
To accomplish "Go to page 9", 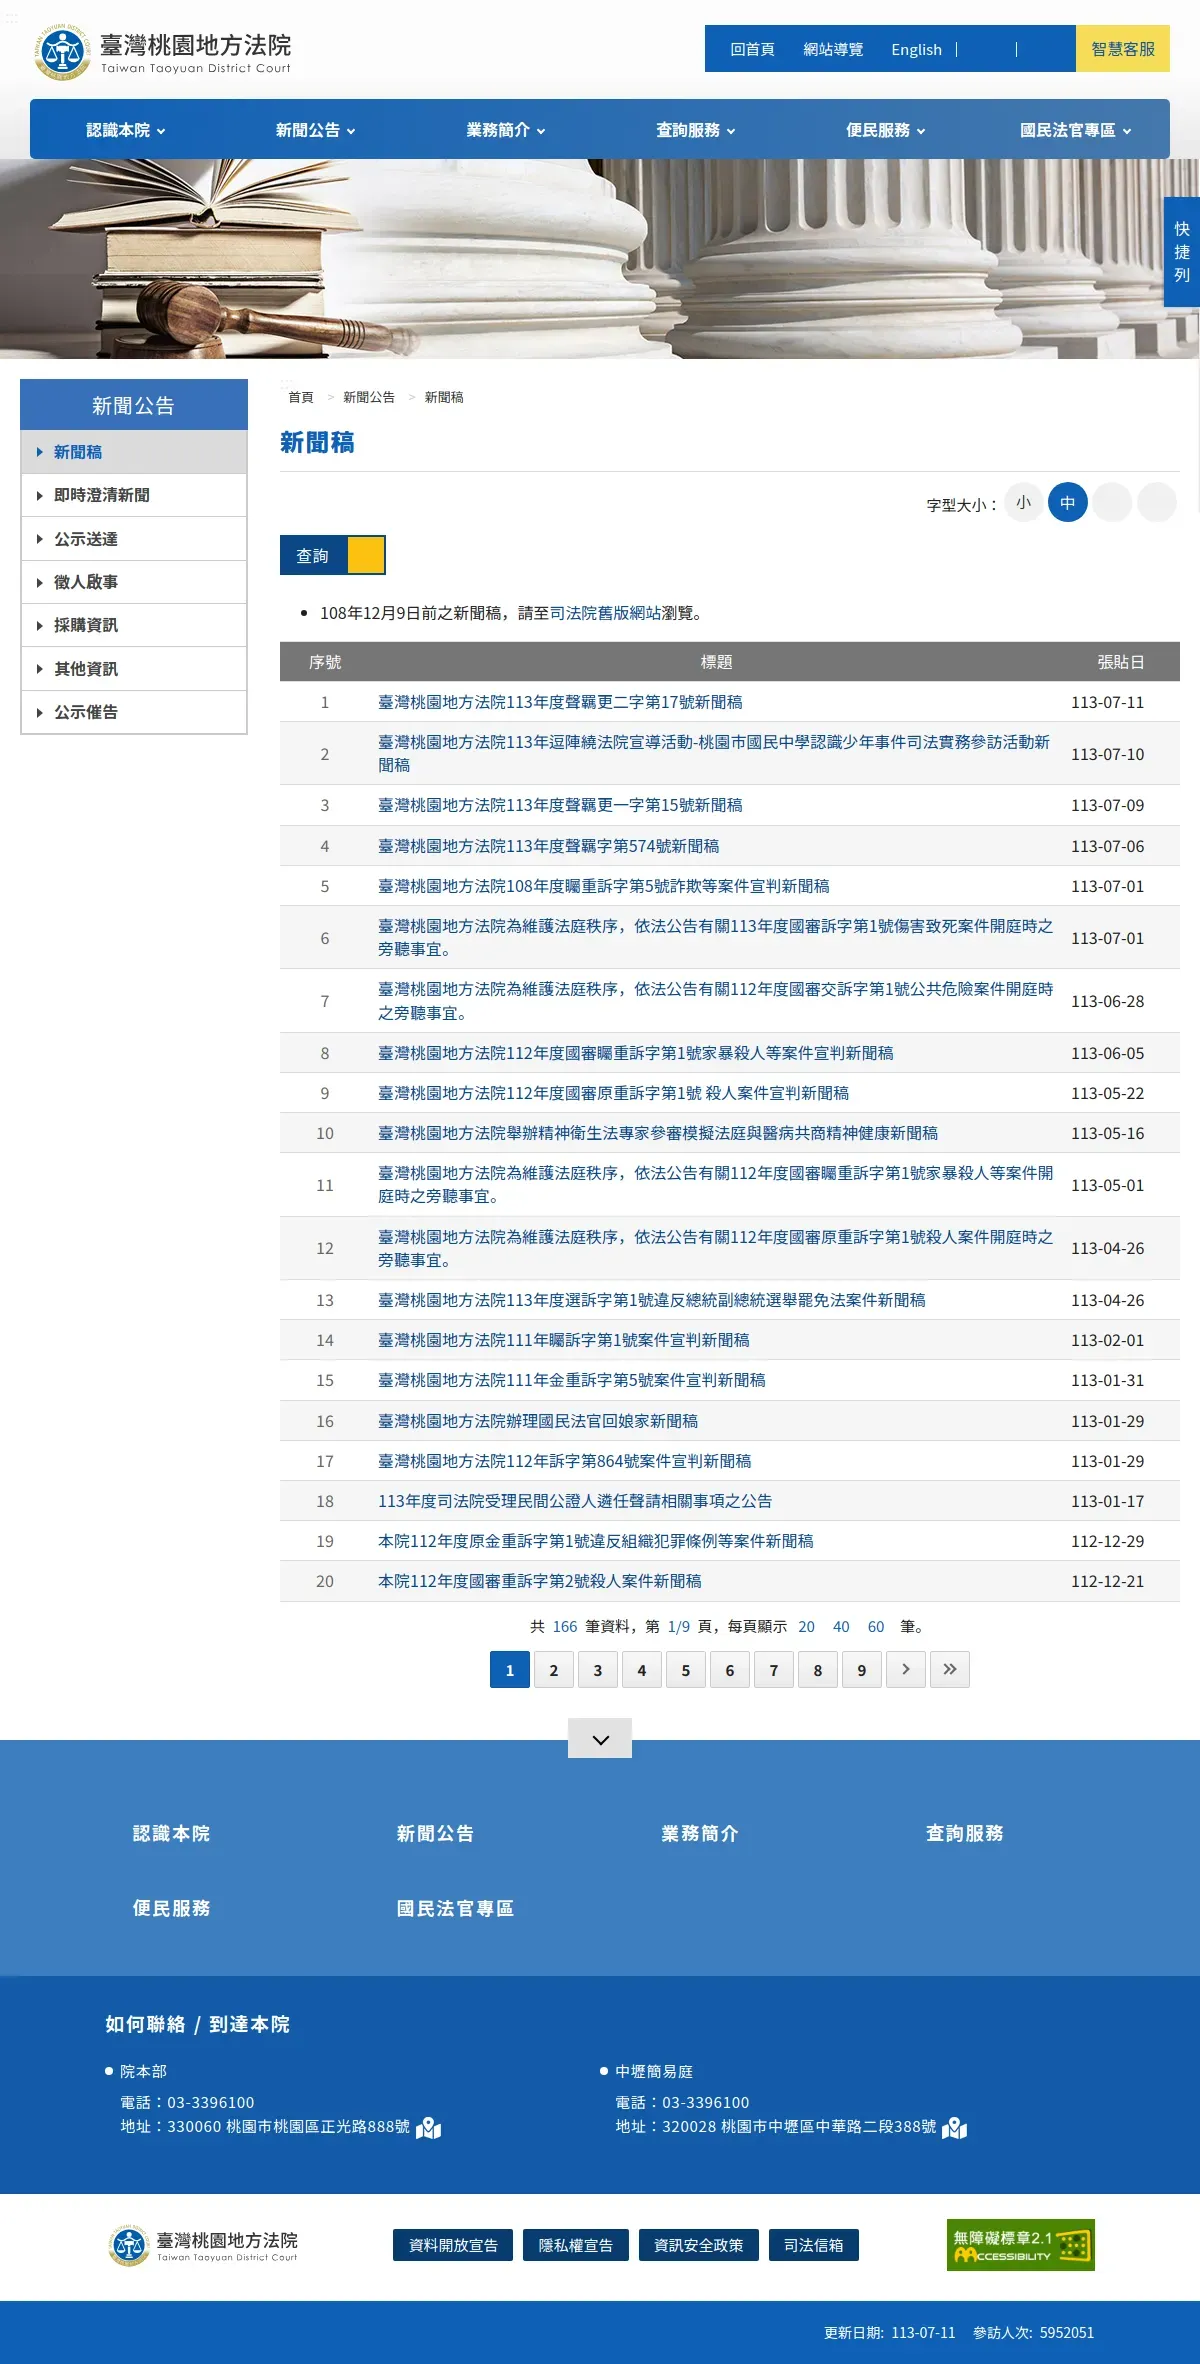I will (862, 1669).
